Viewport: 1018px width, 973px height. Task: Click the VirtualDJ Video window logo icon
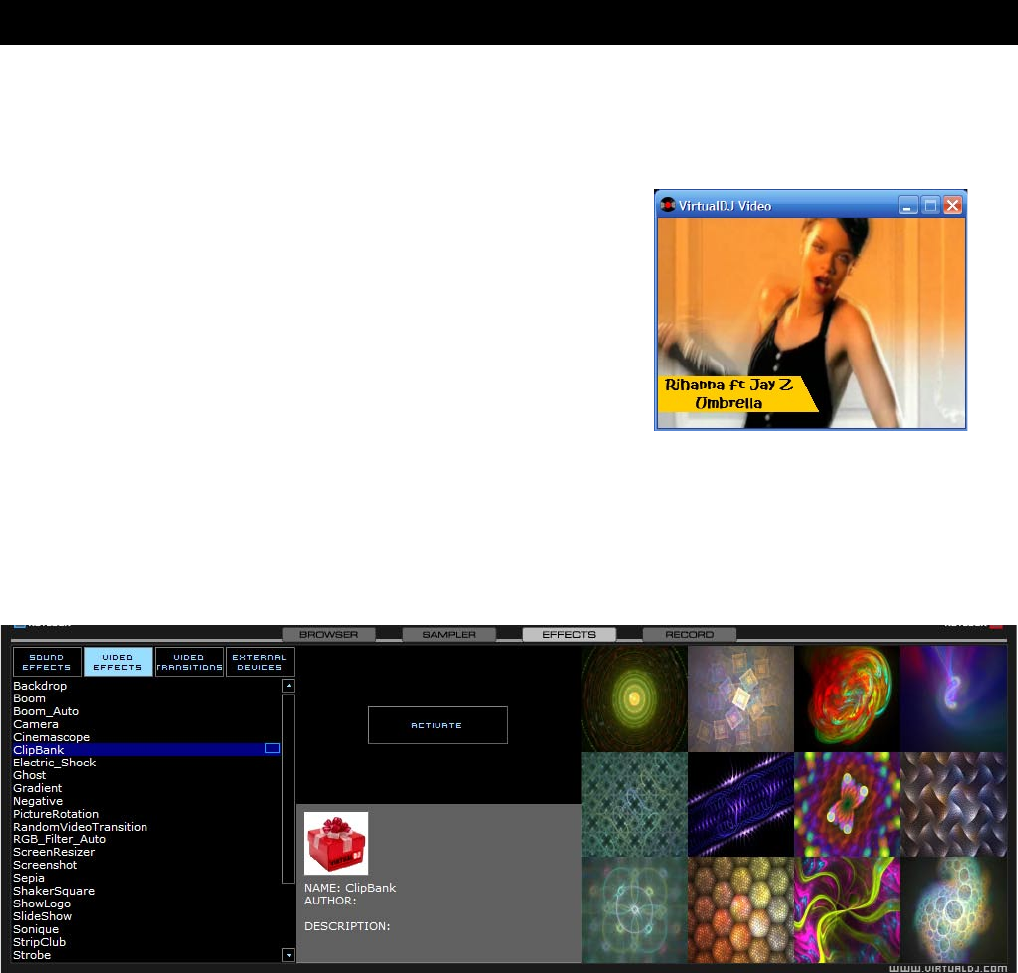click(x=669, y=206)
